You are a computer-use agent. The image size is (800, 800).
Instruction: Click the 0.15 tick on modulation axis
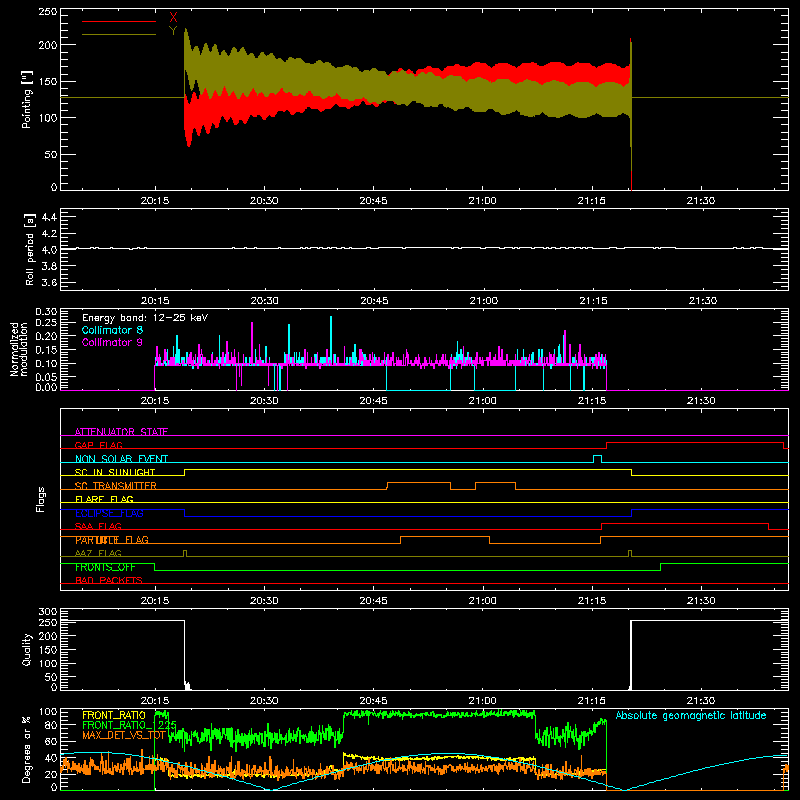tap(46, 349)
